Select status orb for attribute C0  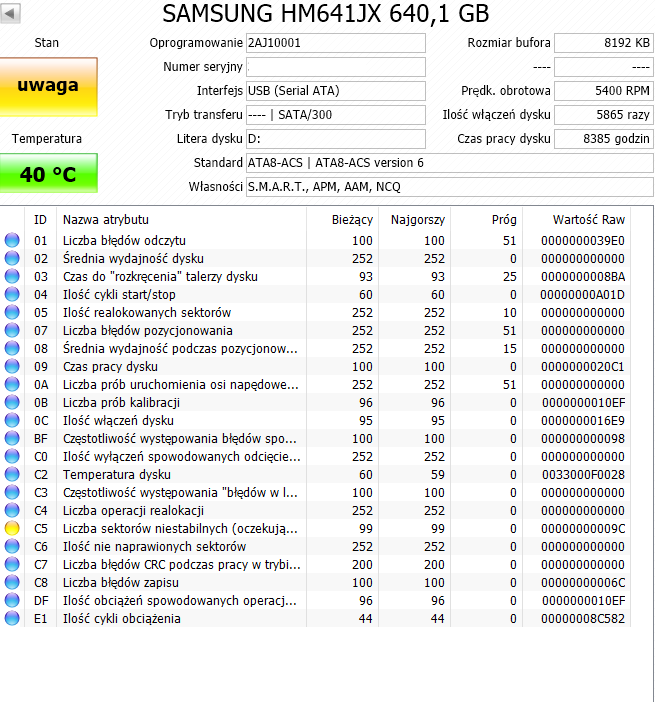(x=12, y=456)
